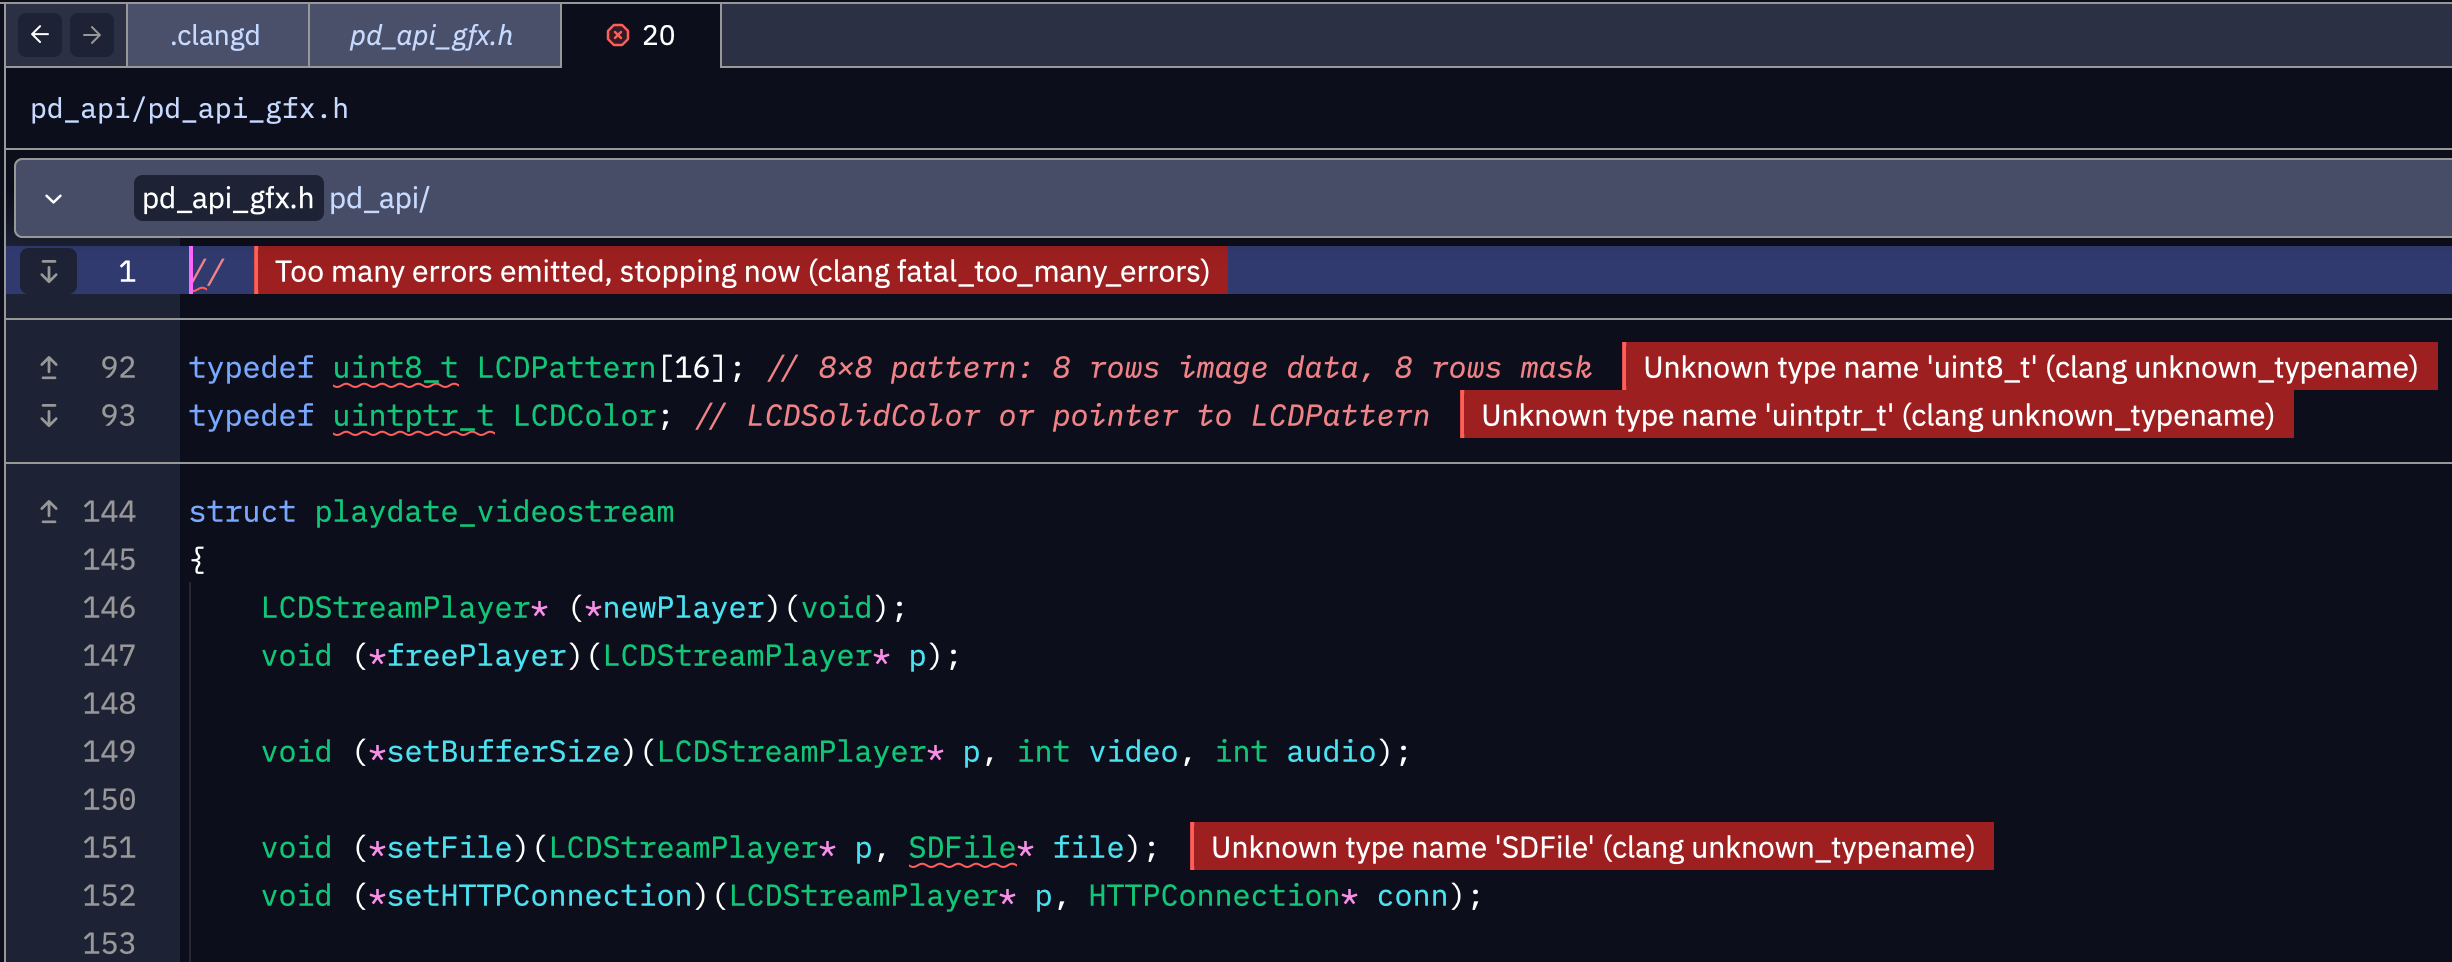2452x962 pixels.
Task: Click the unknown type 'uint8_t' error message
Action: (2029, 368)
